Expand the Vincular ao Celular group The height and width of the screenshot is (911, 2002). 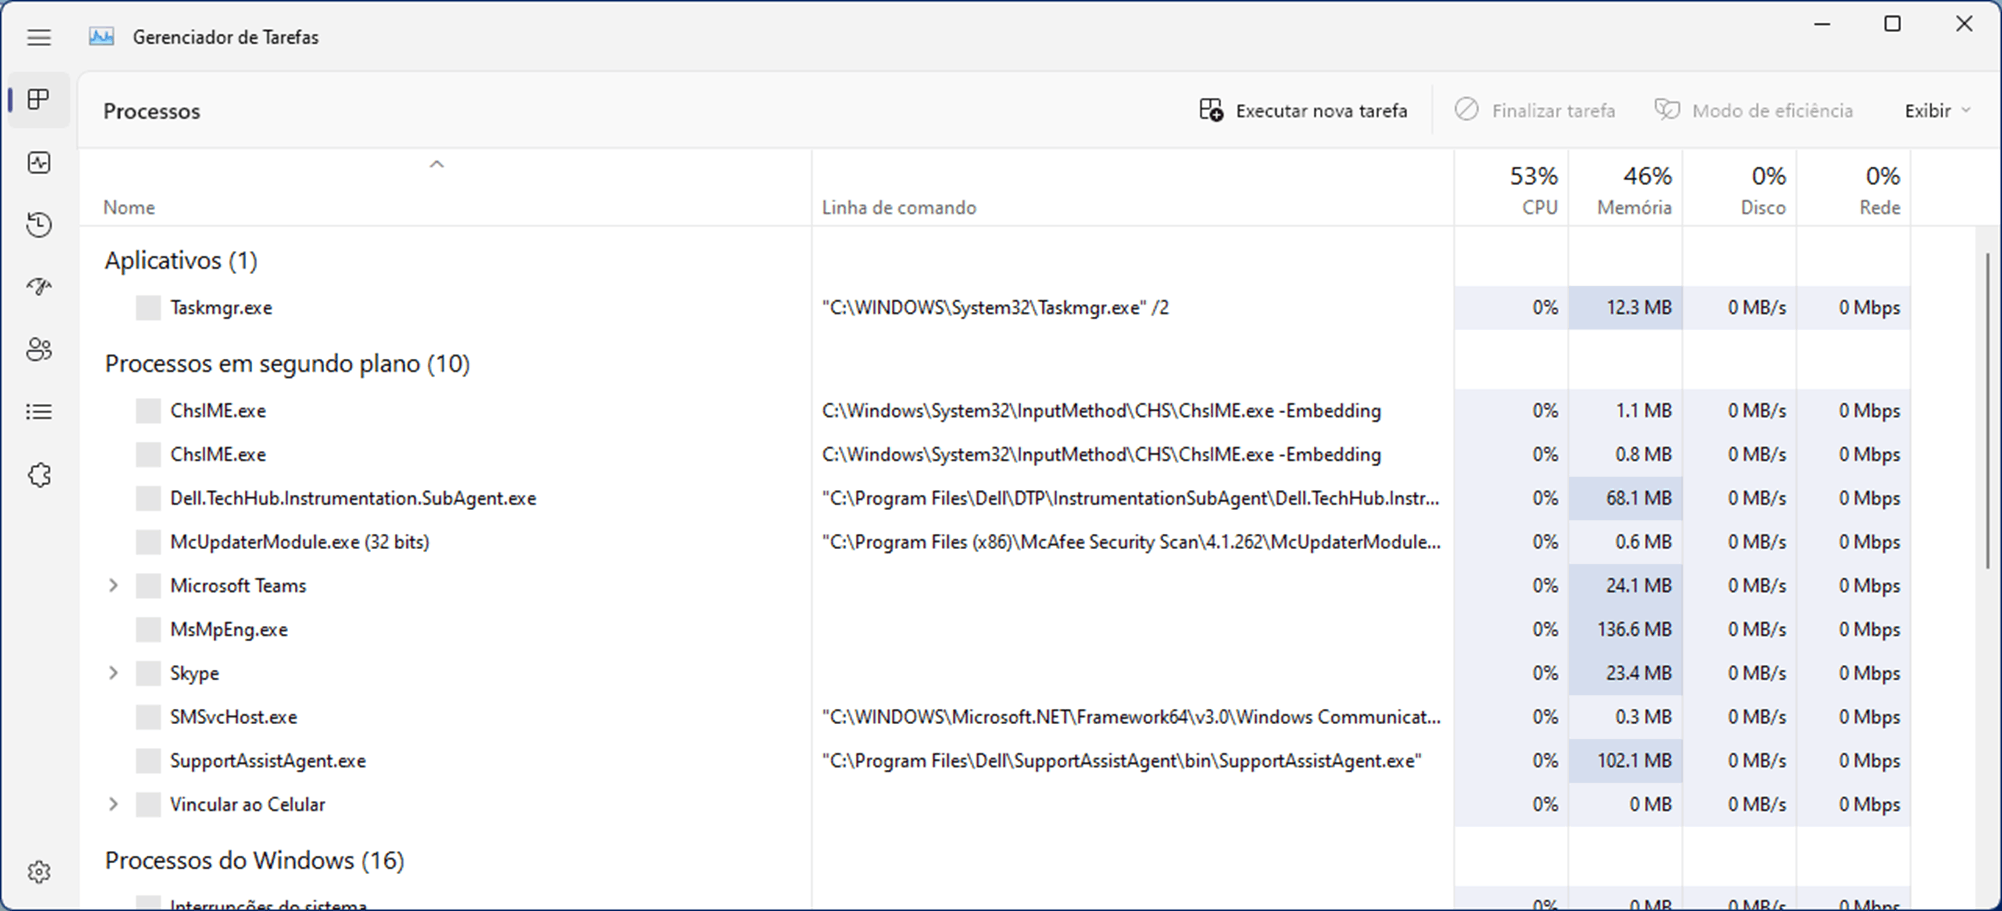113,805
